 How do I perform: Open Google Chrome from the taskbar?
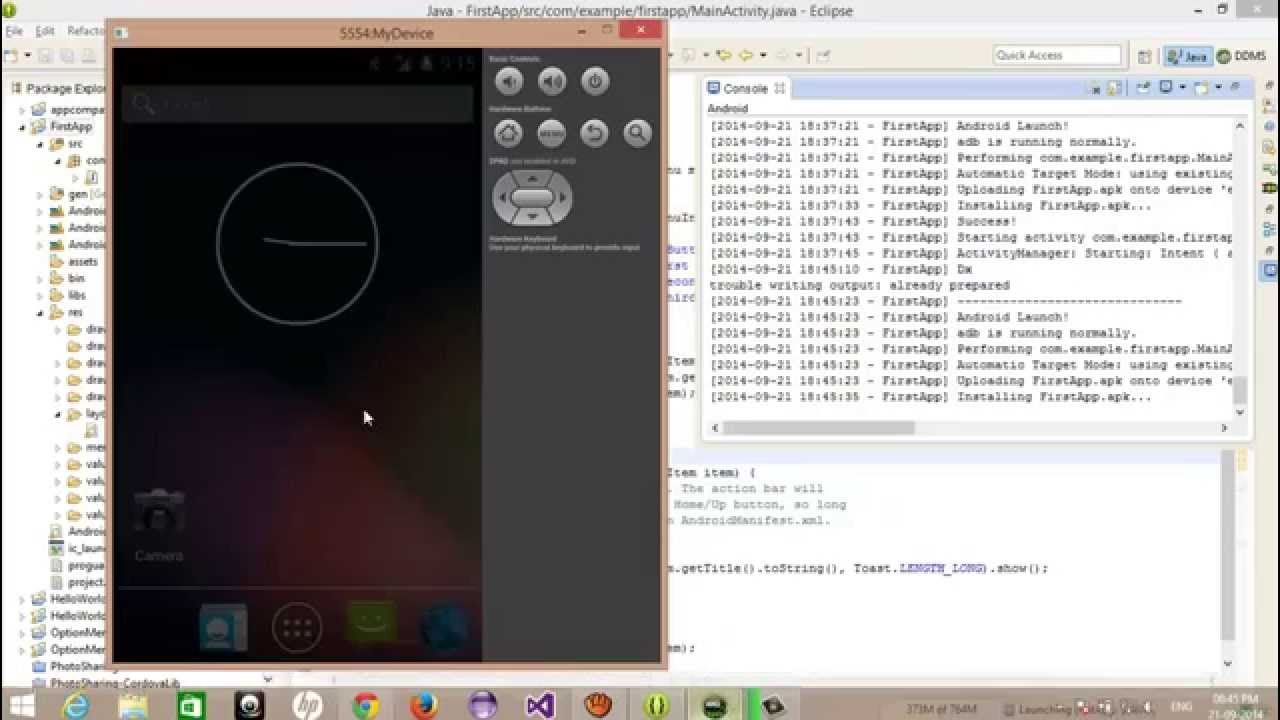coord(366,706)
